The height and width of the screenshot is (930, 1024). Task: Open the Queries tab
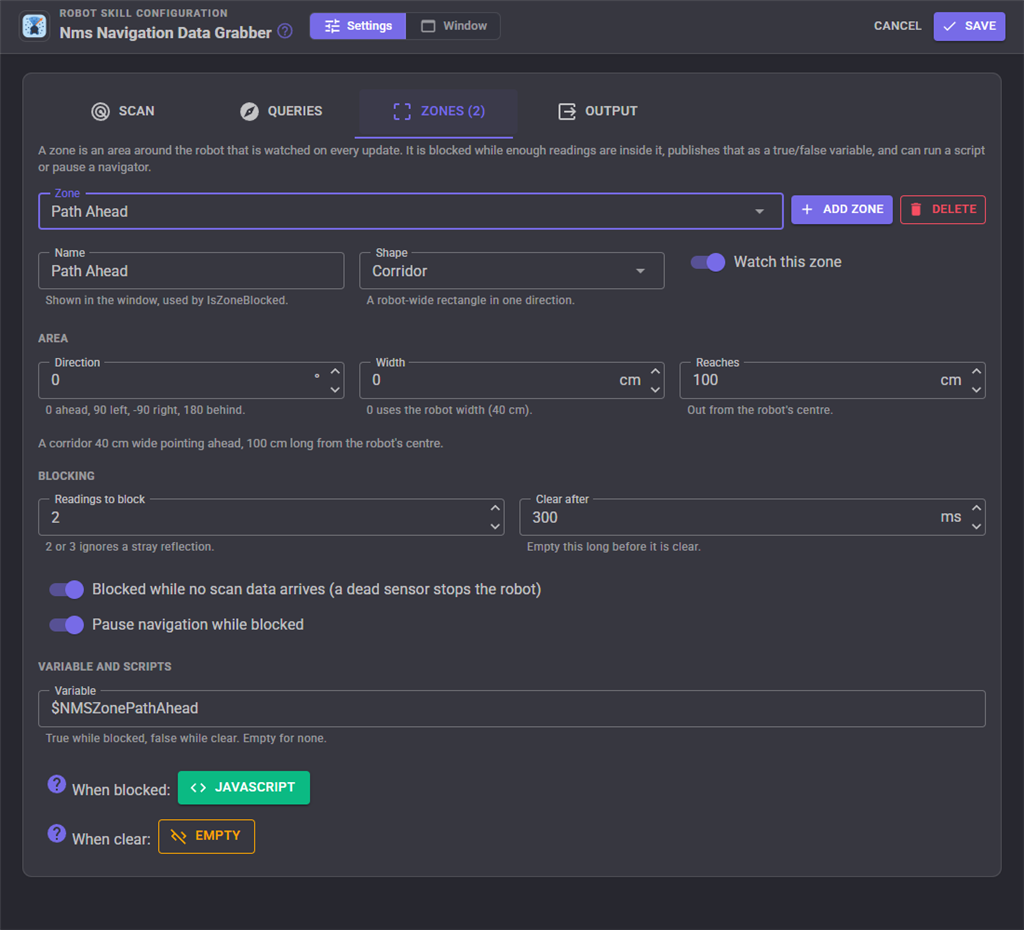point(281,111)
